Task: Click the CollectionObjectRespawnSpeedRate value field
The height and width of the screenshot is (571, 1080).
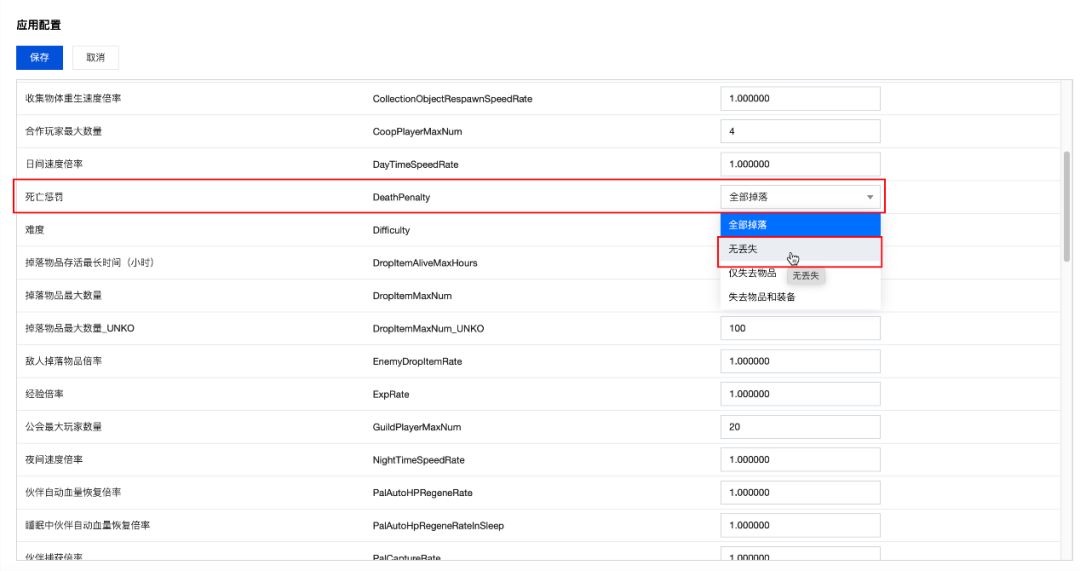Action: click(x=799, y=99)
